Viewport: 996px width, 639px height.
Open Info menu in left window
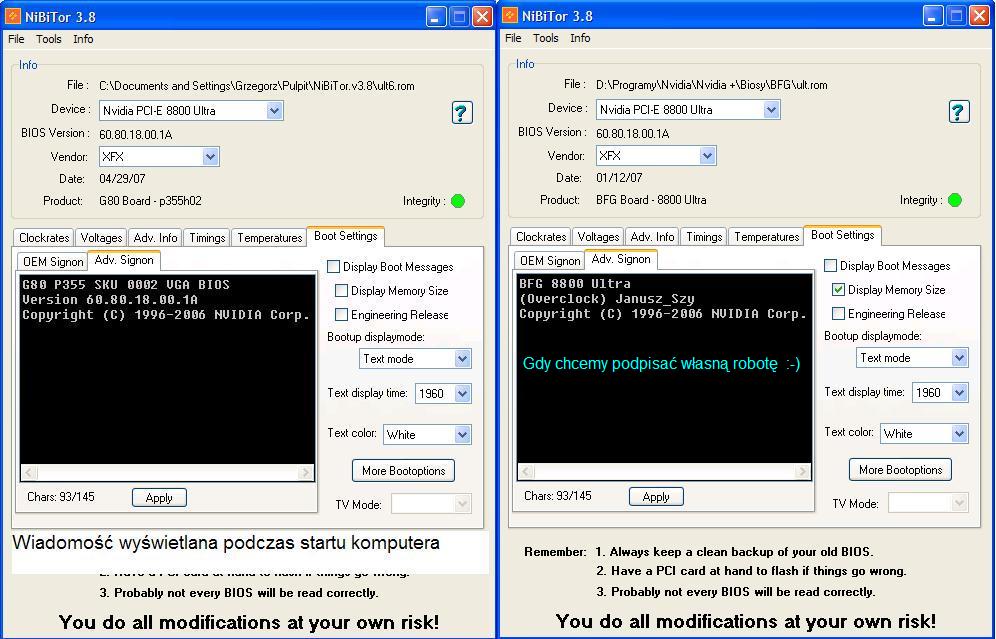pos(83,39)
